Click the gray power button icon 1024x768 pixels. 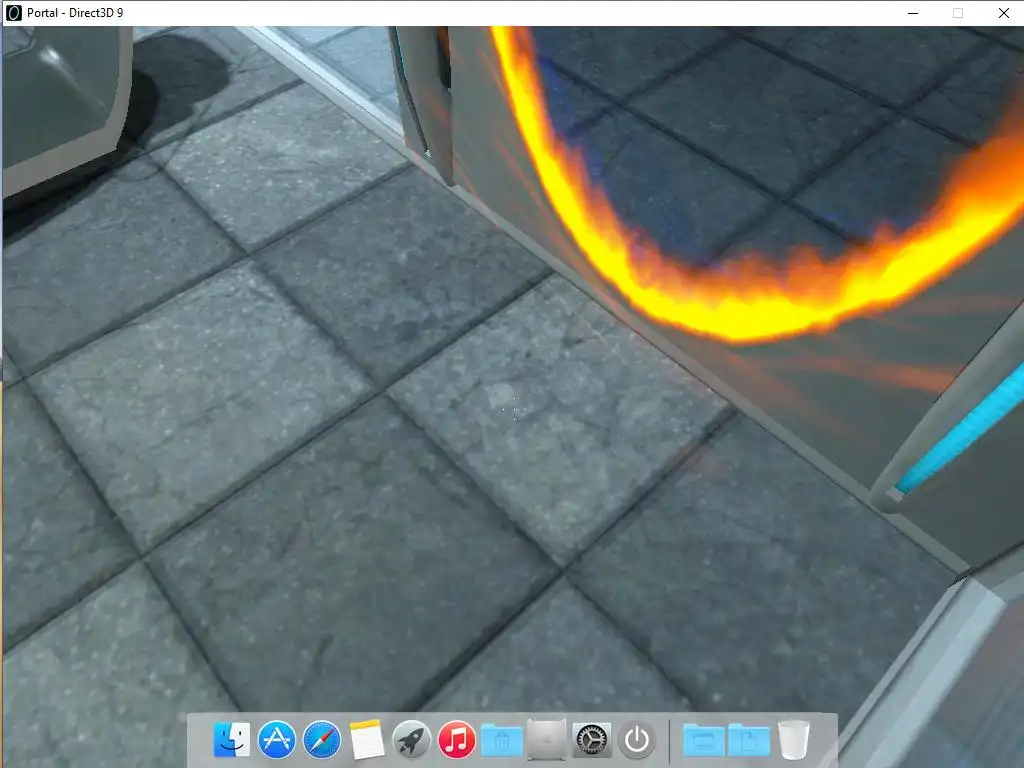tap(637, 740)
